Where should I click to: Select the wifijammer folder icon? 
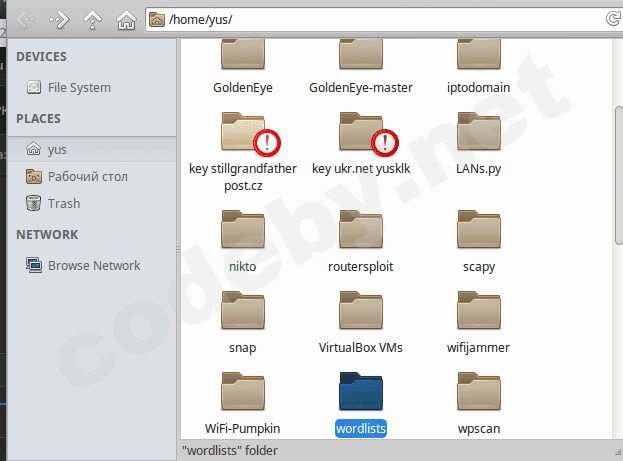click(479, 310)
